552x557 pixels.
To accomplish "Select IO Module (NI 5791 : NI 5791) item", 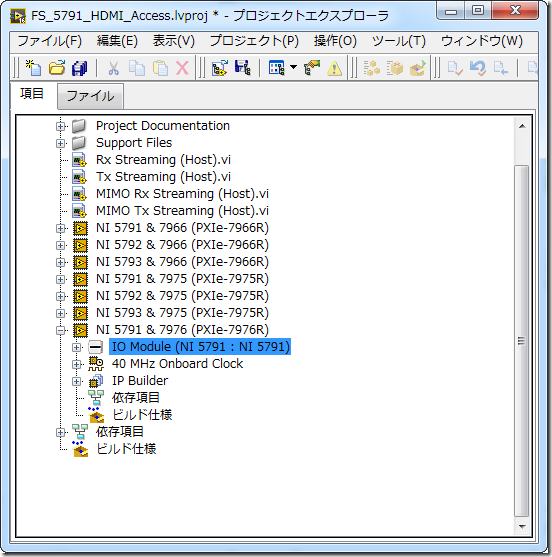I will tap(200, 347).
